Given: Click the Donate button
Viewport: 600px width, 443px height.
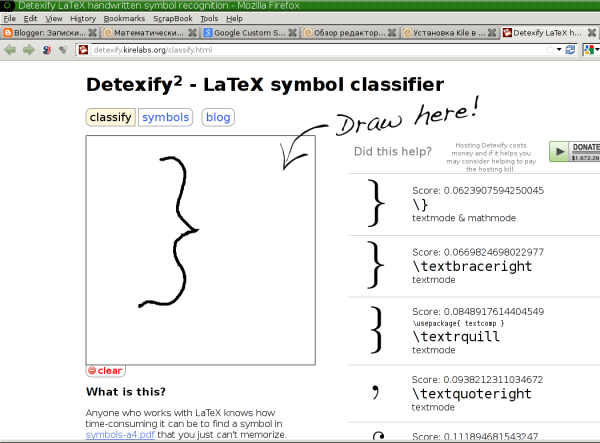Looking at the screenshot, I should click(574, 151).
